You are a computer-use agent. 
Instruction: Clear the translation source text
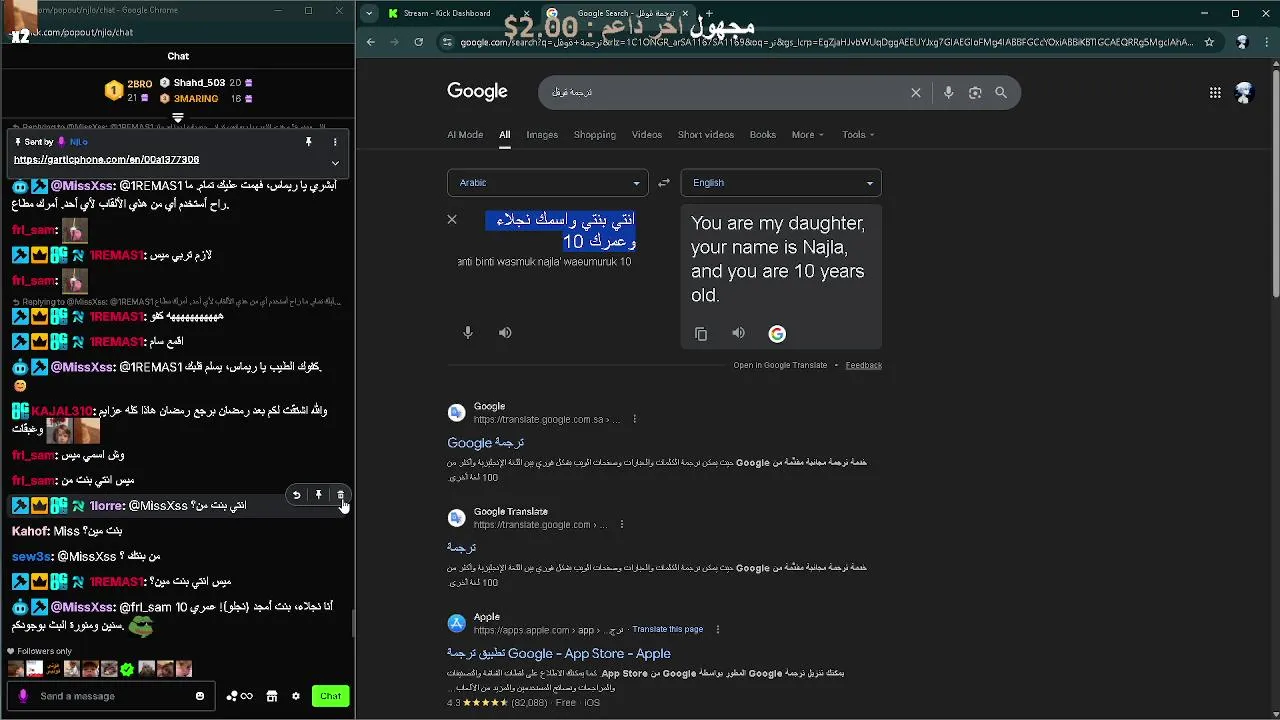pyautogui.click(x=452, y=219)
